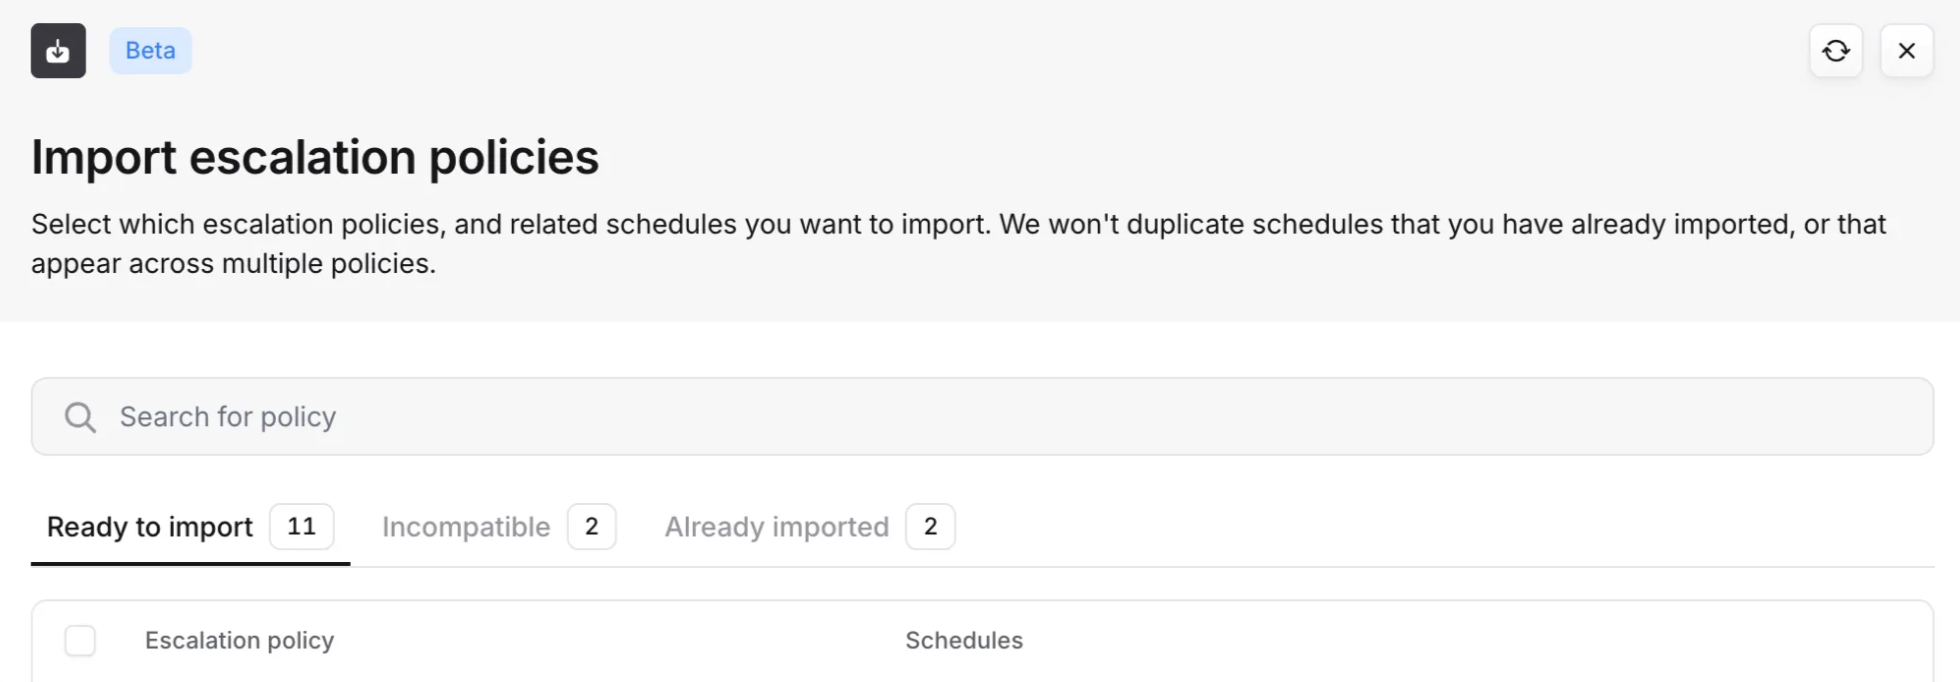Click the Escalation policy column header

(239, 640)
